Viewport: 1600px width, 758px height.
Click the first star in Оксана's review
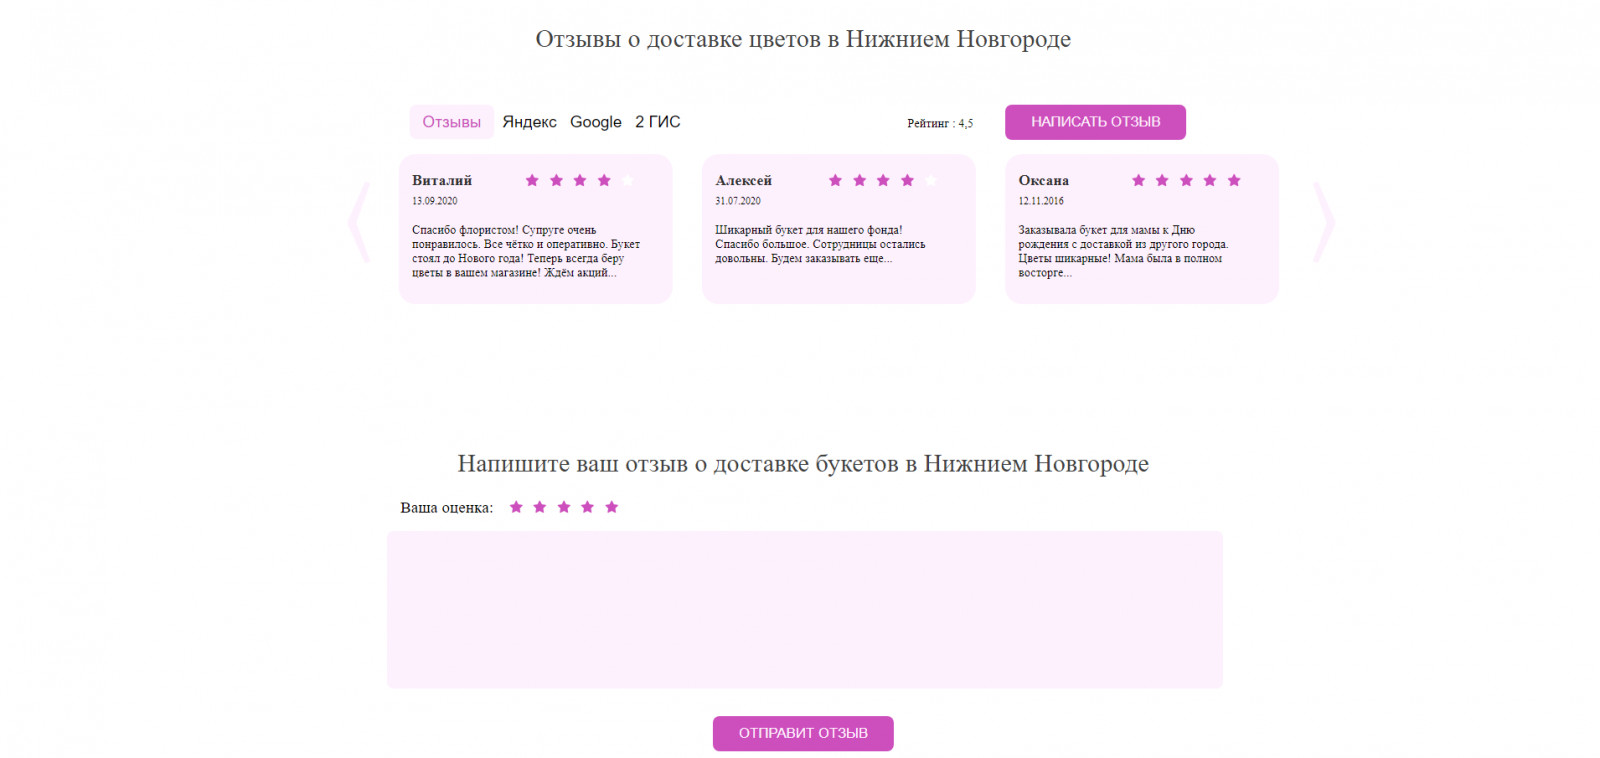coord(1138,180)
